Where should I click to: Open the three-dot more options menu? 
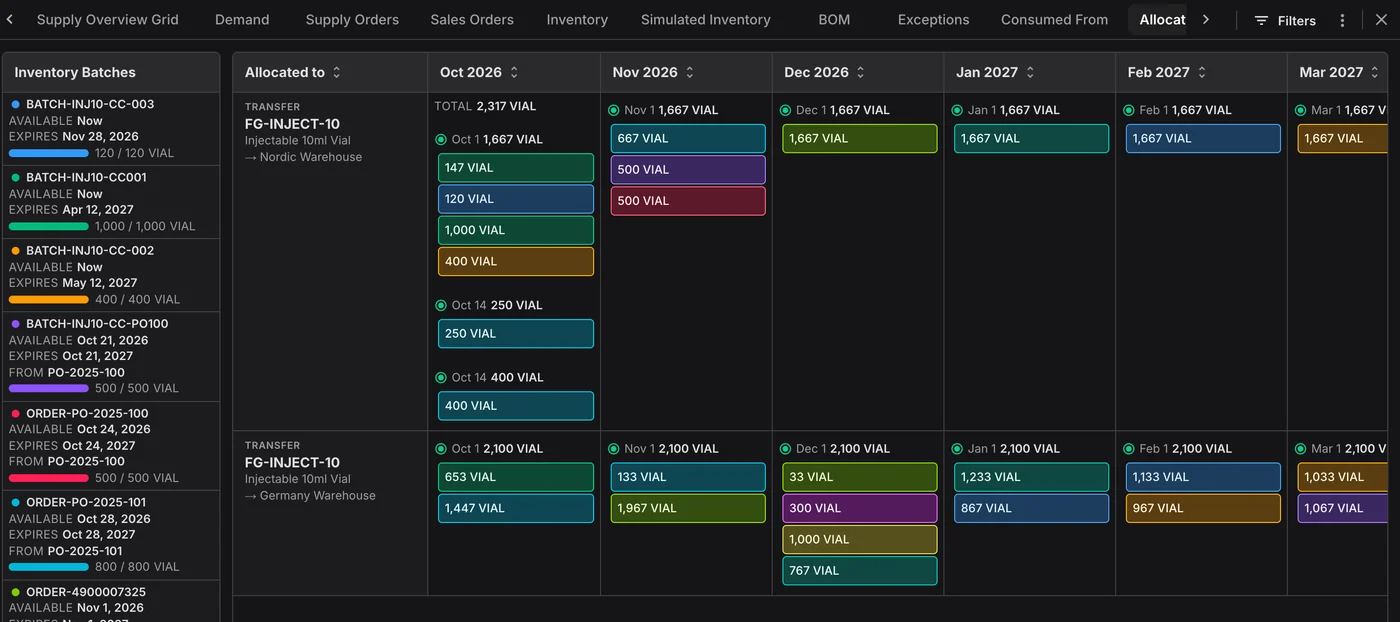(x=1342, y=20)
